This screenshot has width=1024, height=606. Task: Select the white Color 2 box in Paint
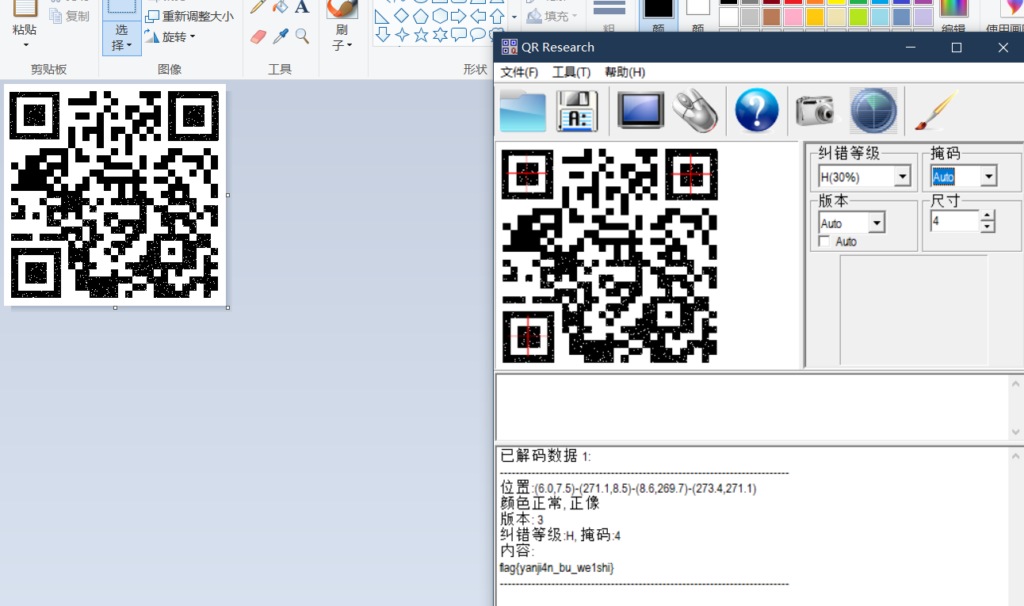697,8
